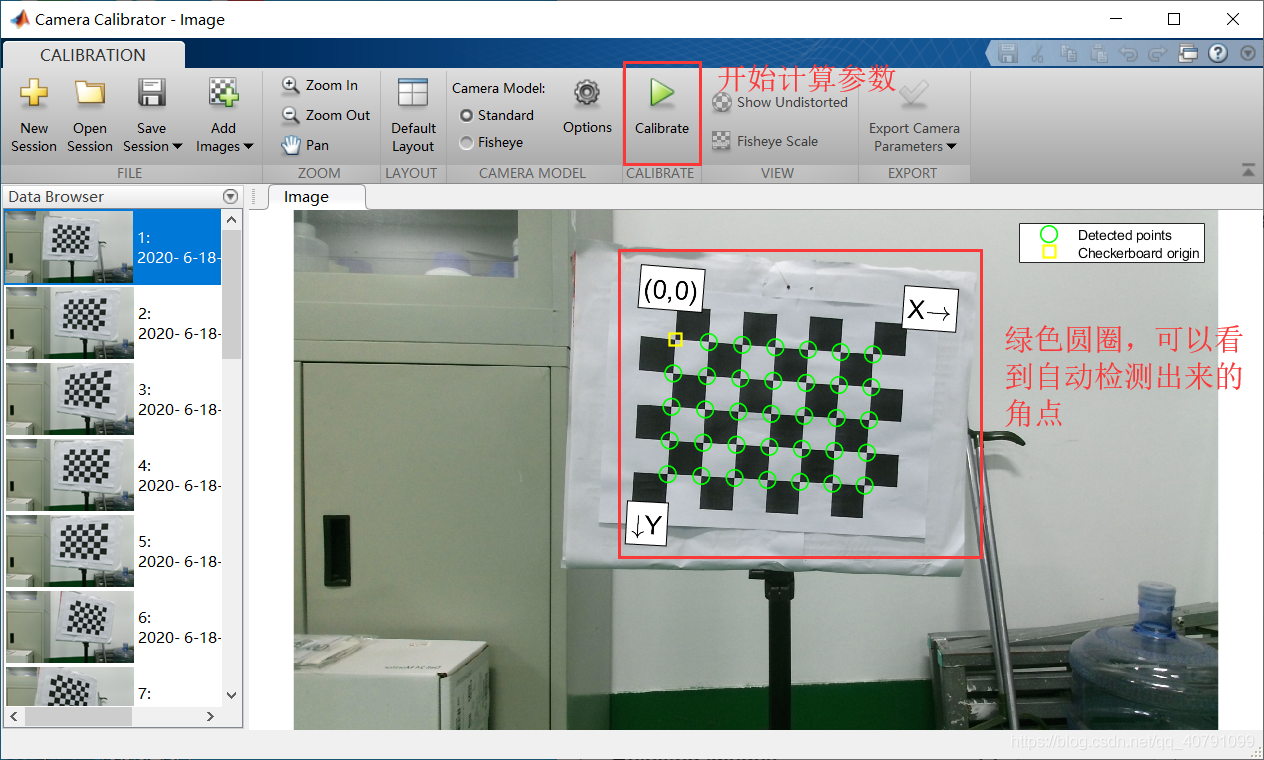Click the Add Images icon

click(224, 93)
